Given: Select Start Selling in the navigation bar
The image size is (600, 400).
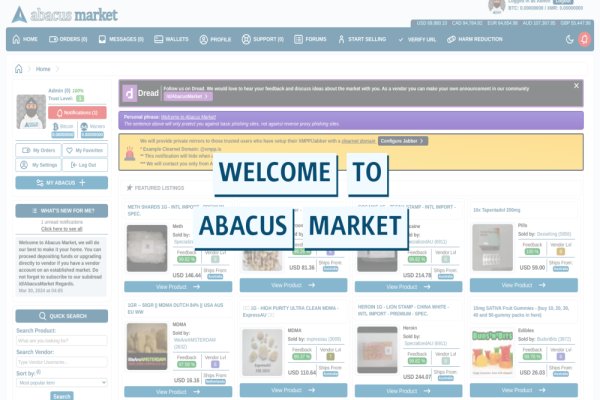Looking at the screenshot, I should (x=362, y=39).
